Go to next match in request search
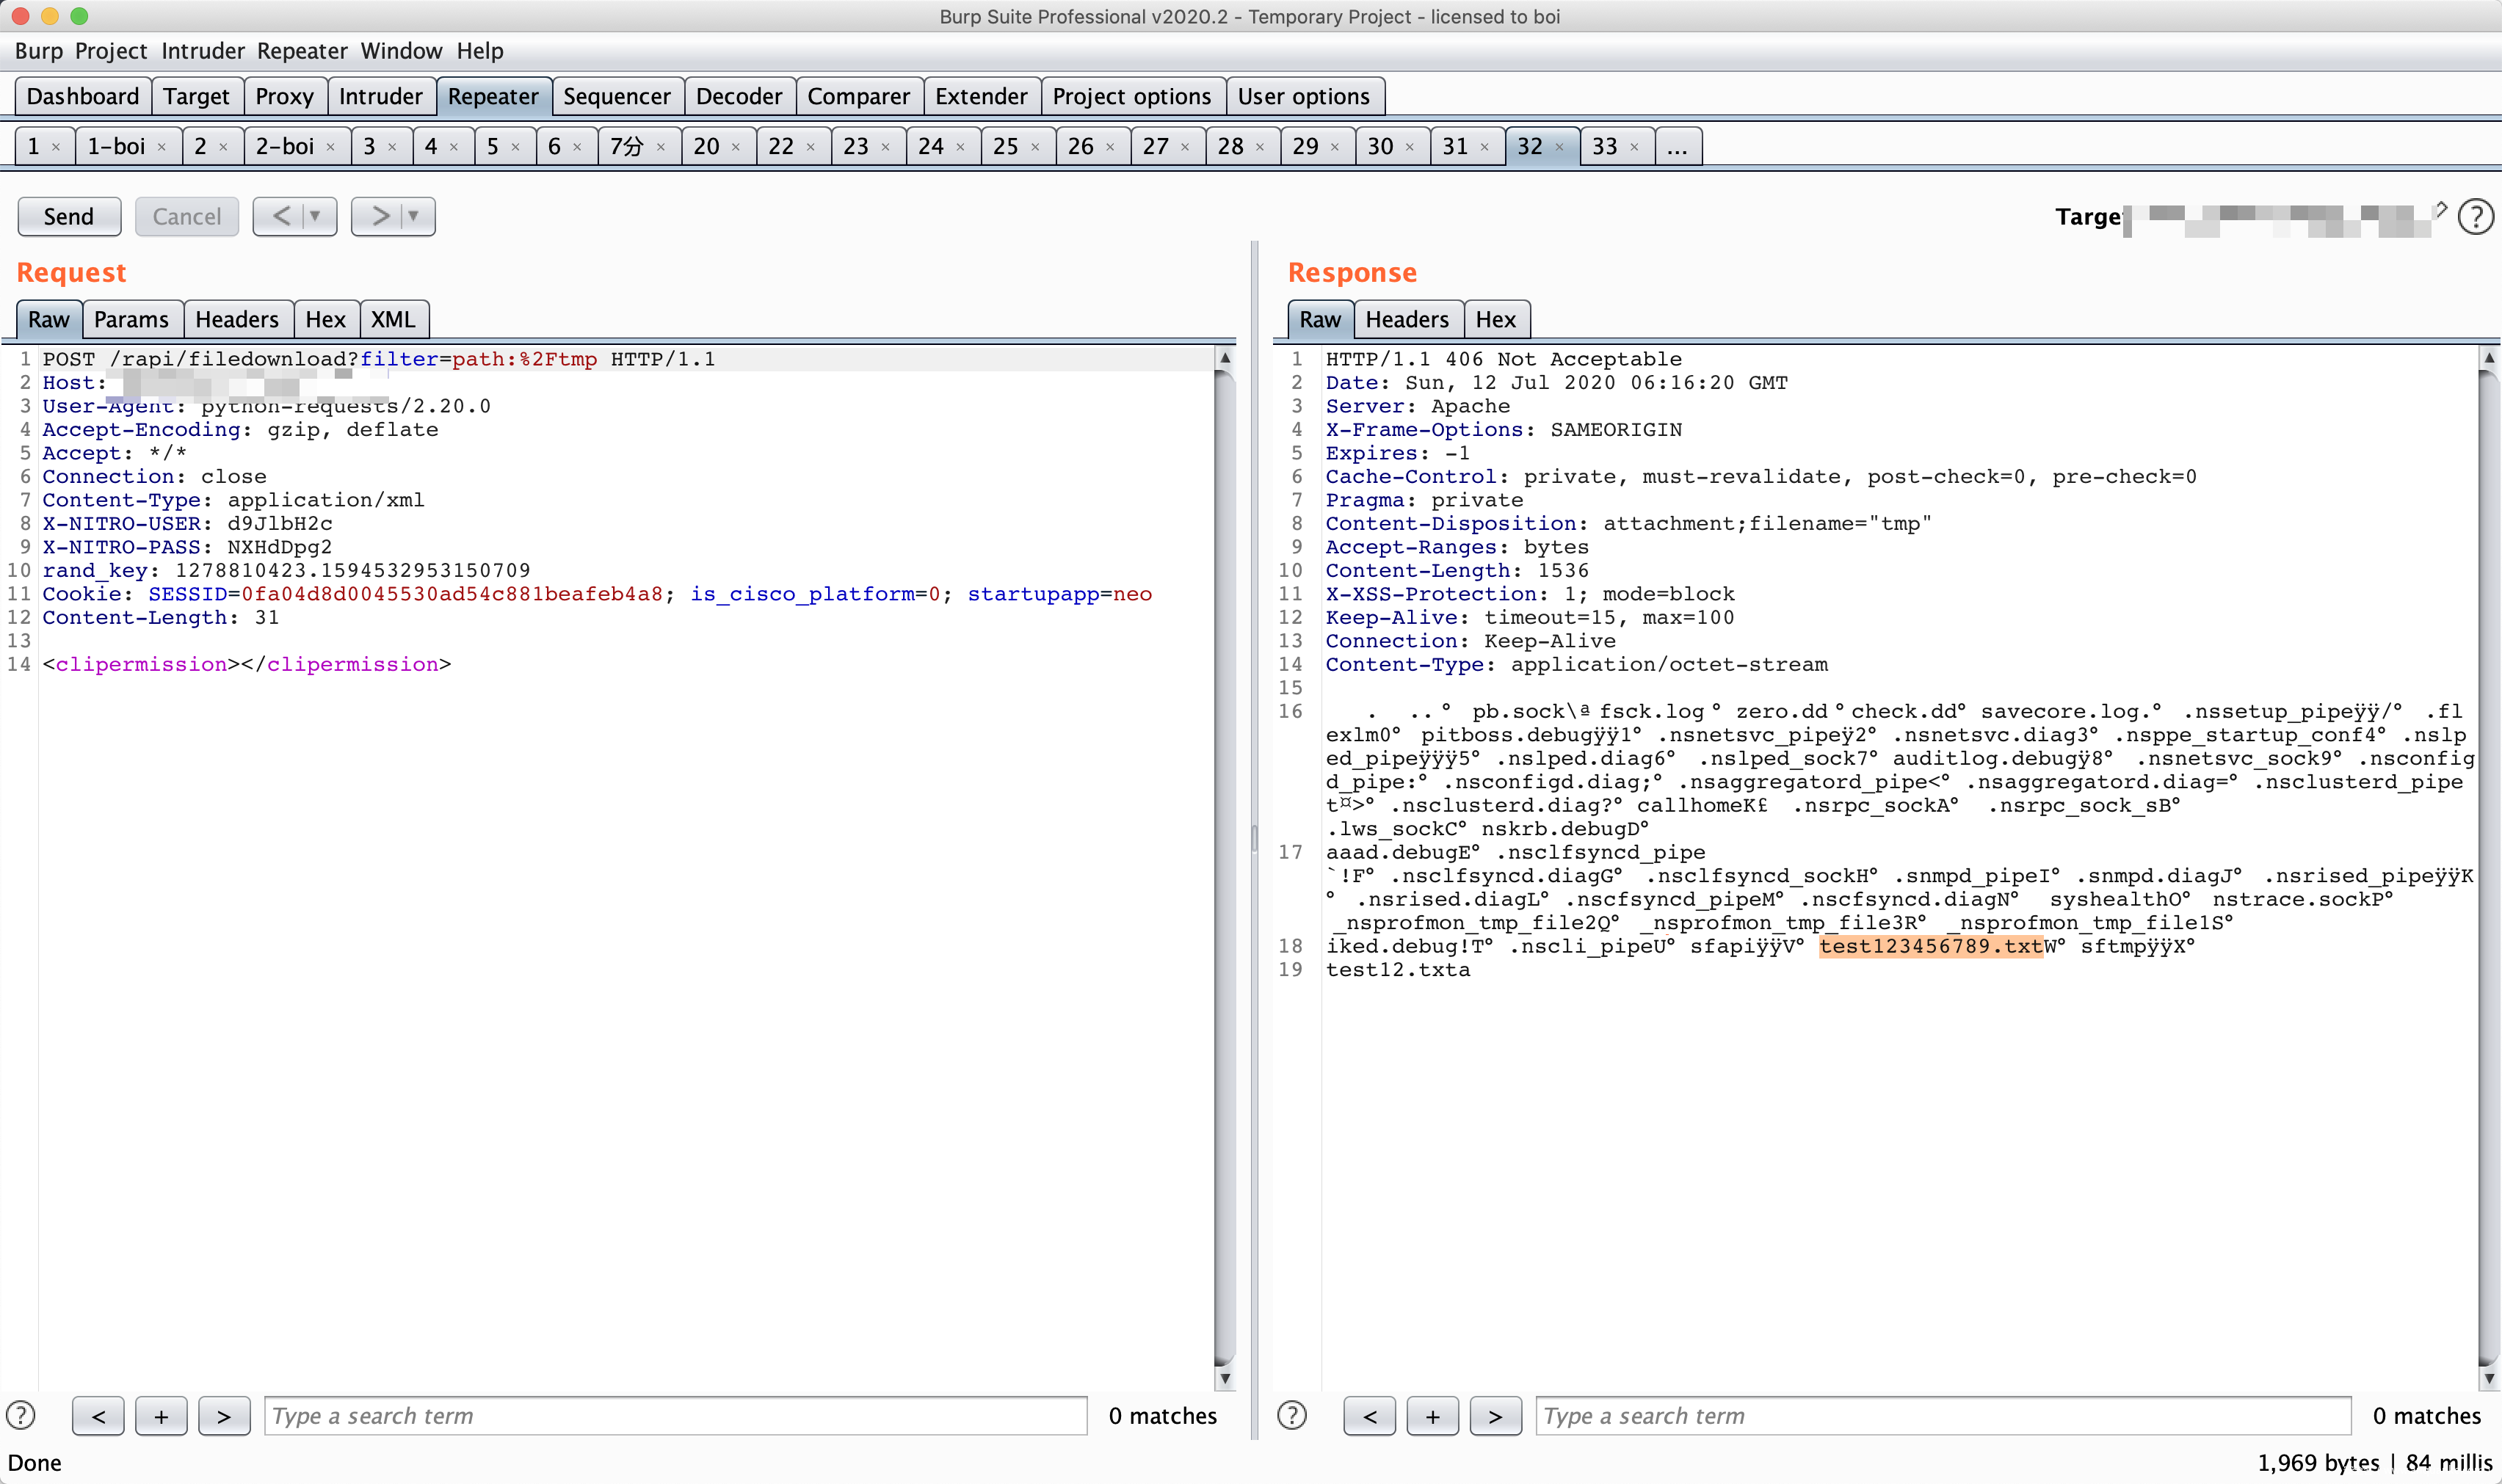The image size is (2502, 1484). [224, 1416]
